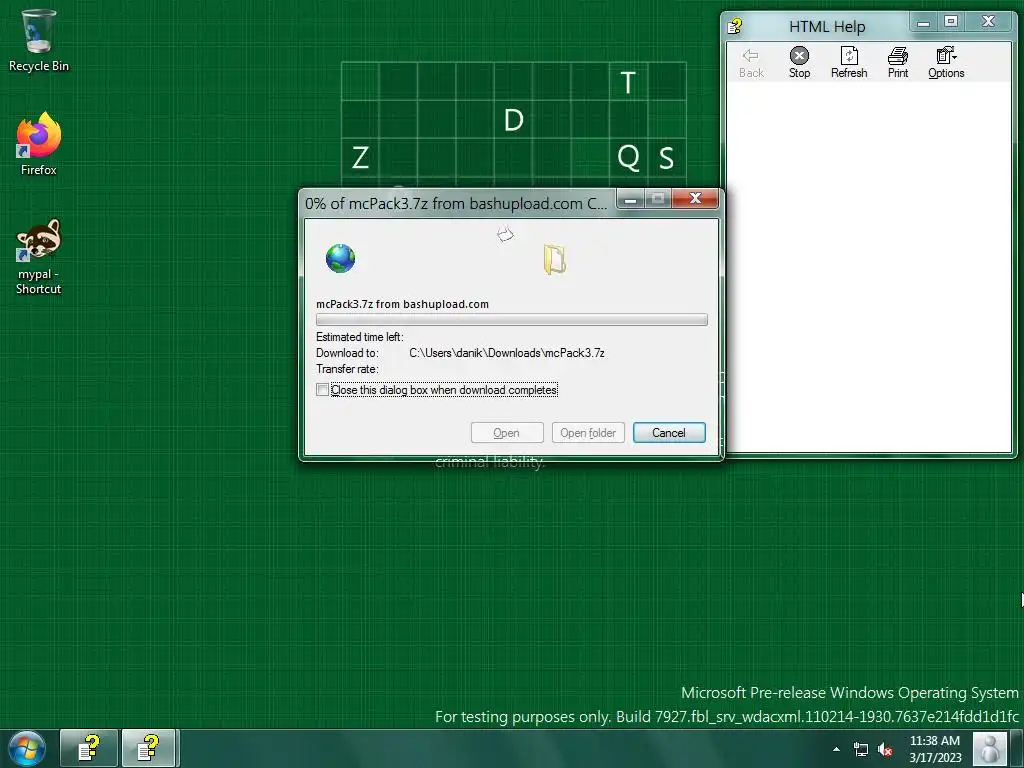Click the Open button in download dialog

pos(507,432)
